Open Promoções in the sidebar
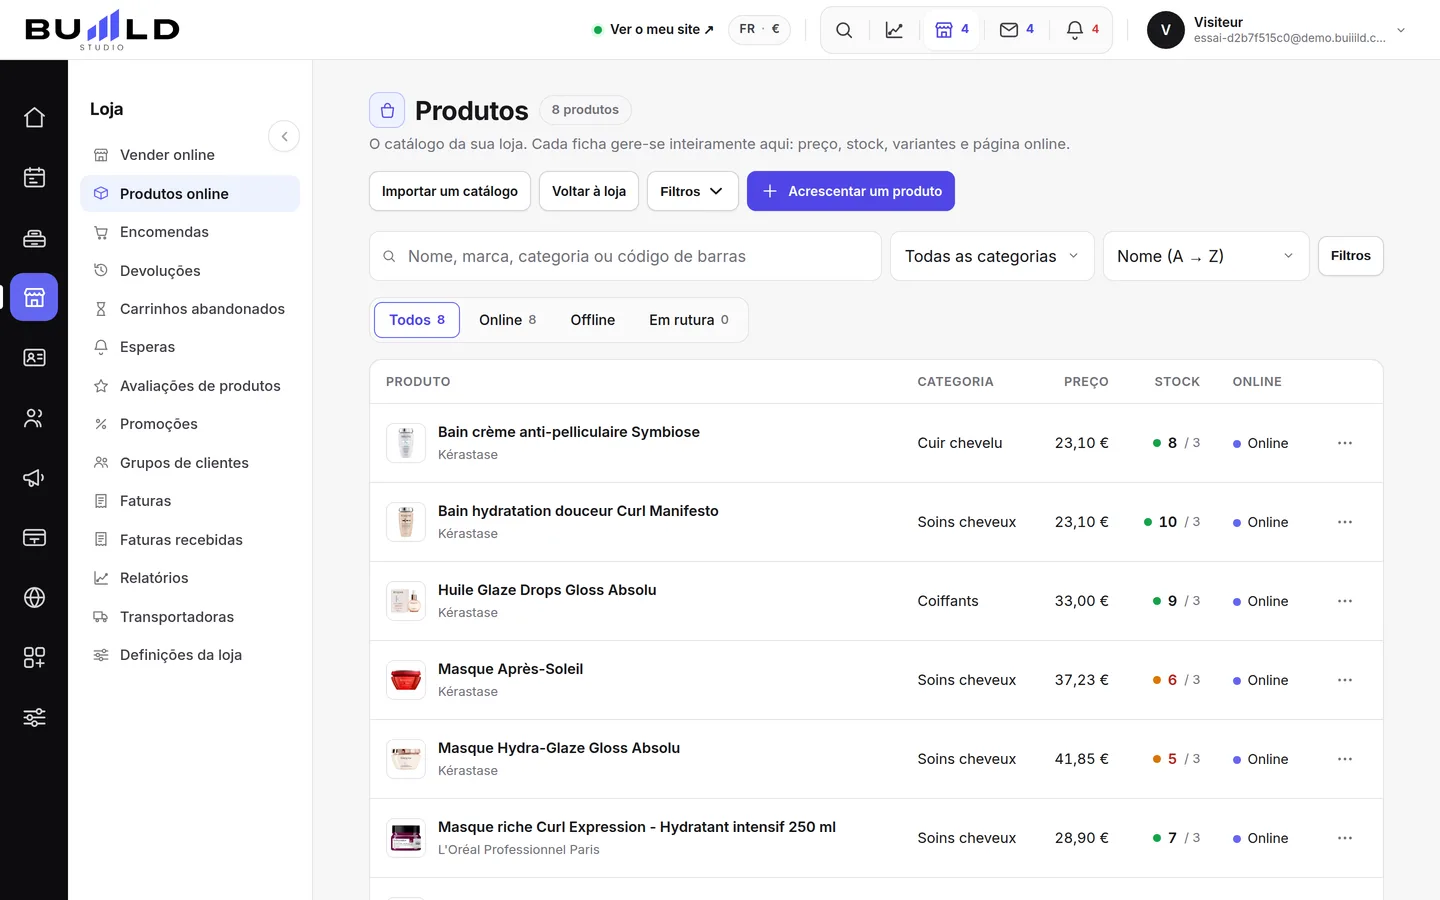 pyautogui.click(x=190, y=424)
